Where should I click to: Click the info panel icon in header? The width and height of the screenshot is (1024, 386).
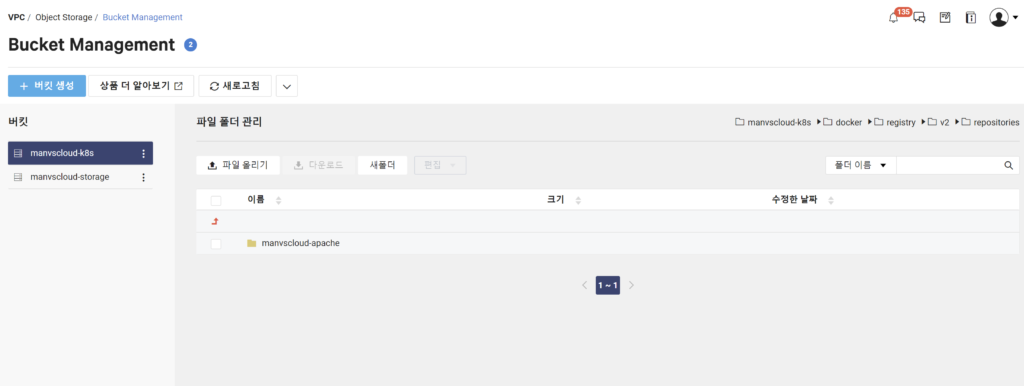coord(971,18)
